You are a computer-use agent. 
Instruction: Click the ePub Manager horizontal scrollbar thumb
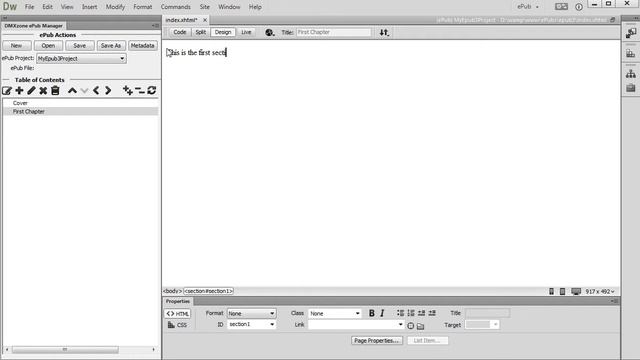point(65,349)
